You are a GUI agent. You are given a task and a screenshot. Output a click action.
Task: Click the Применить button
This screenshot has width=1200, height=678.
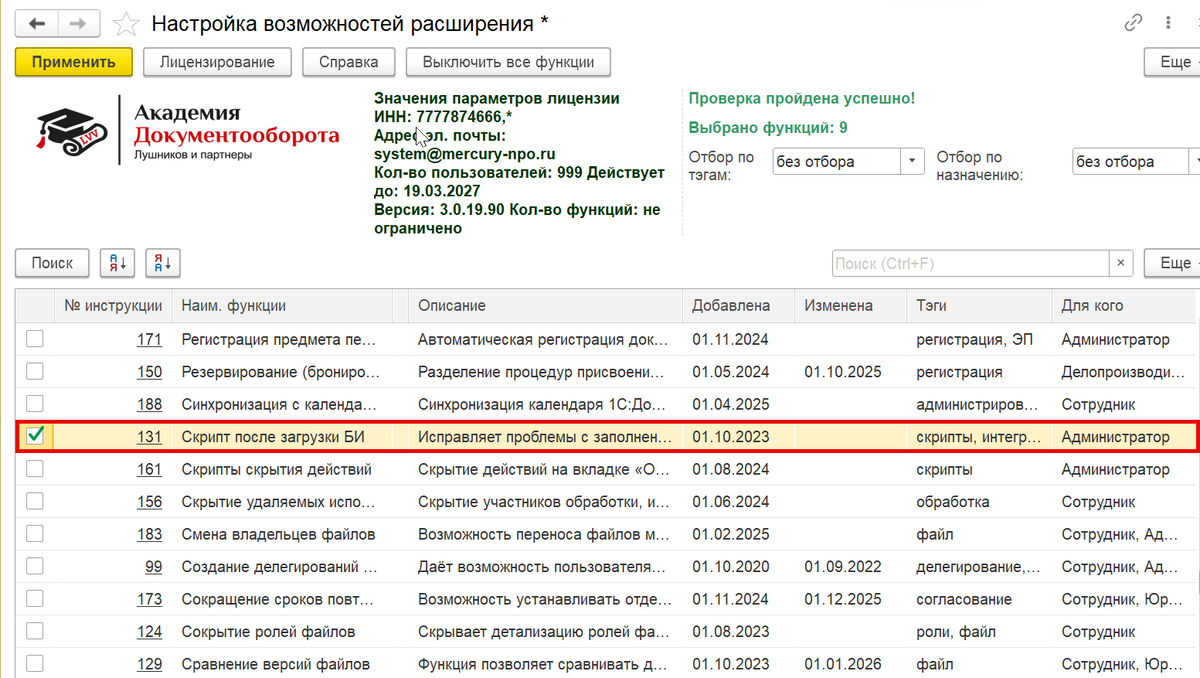pyautogui.click(x=74, y=62)
